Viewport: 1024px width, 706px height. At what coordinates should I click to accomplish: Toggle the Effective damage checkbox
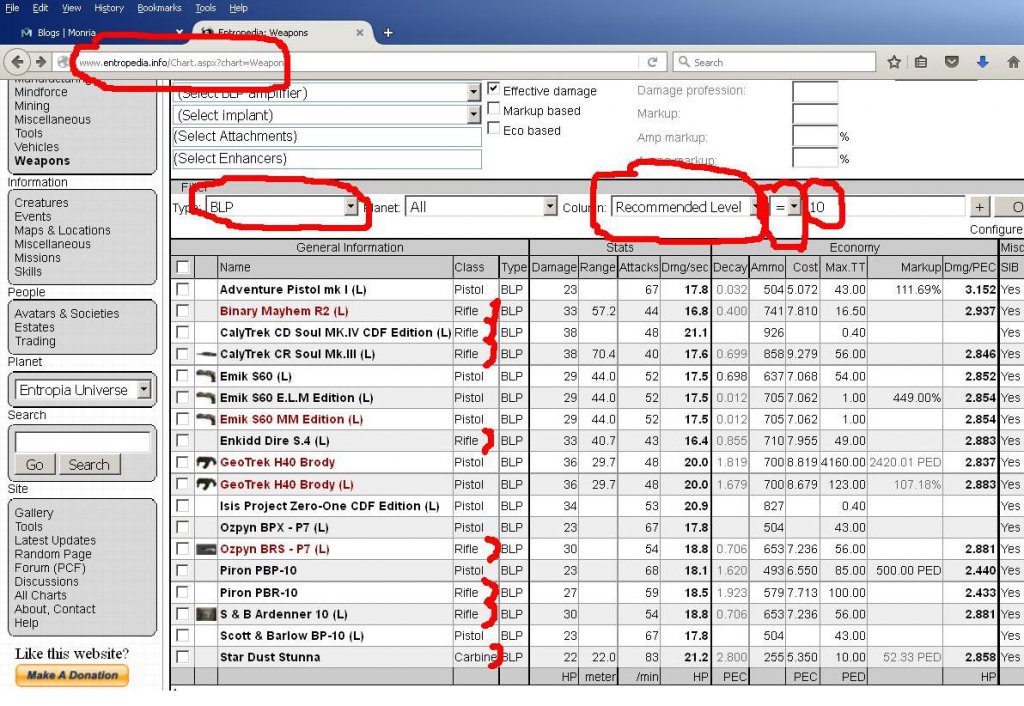[x=494, y=89]
